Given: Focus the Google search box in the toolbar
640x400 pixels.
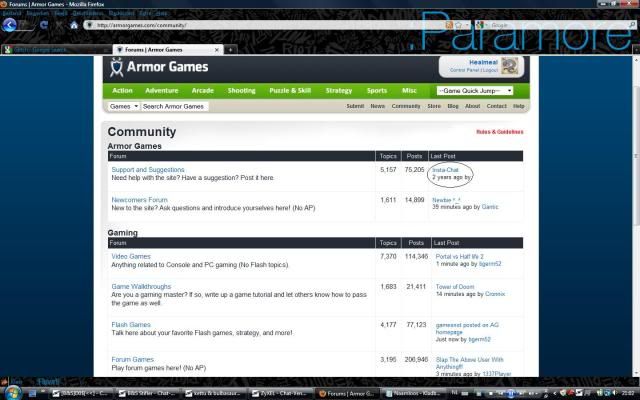Looking at the screenshot, I should pyautogui.click(x=557, y=25).
